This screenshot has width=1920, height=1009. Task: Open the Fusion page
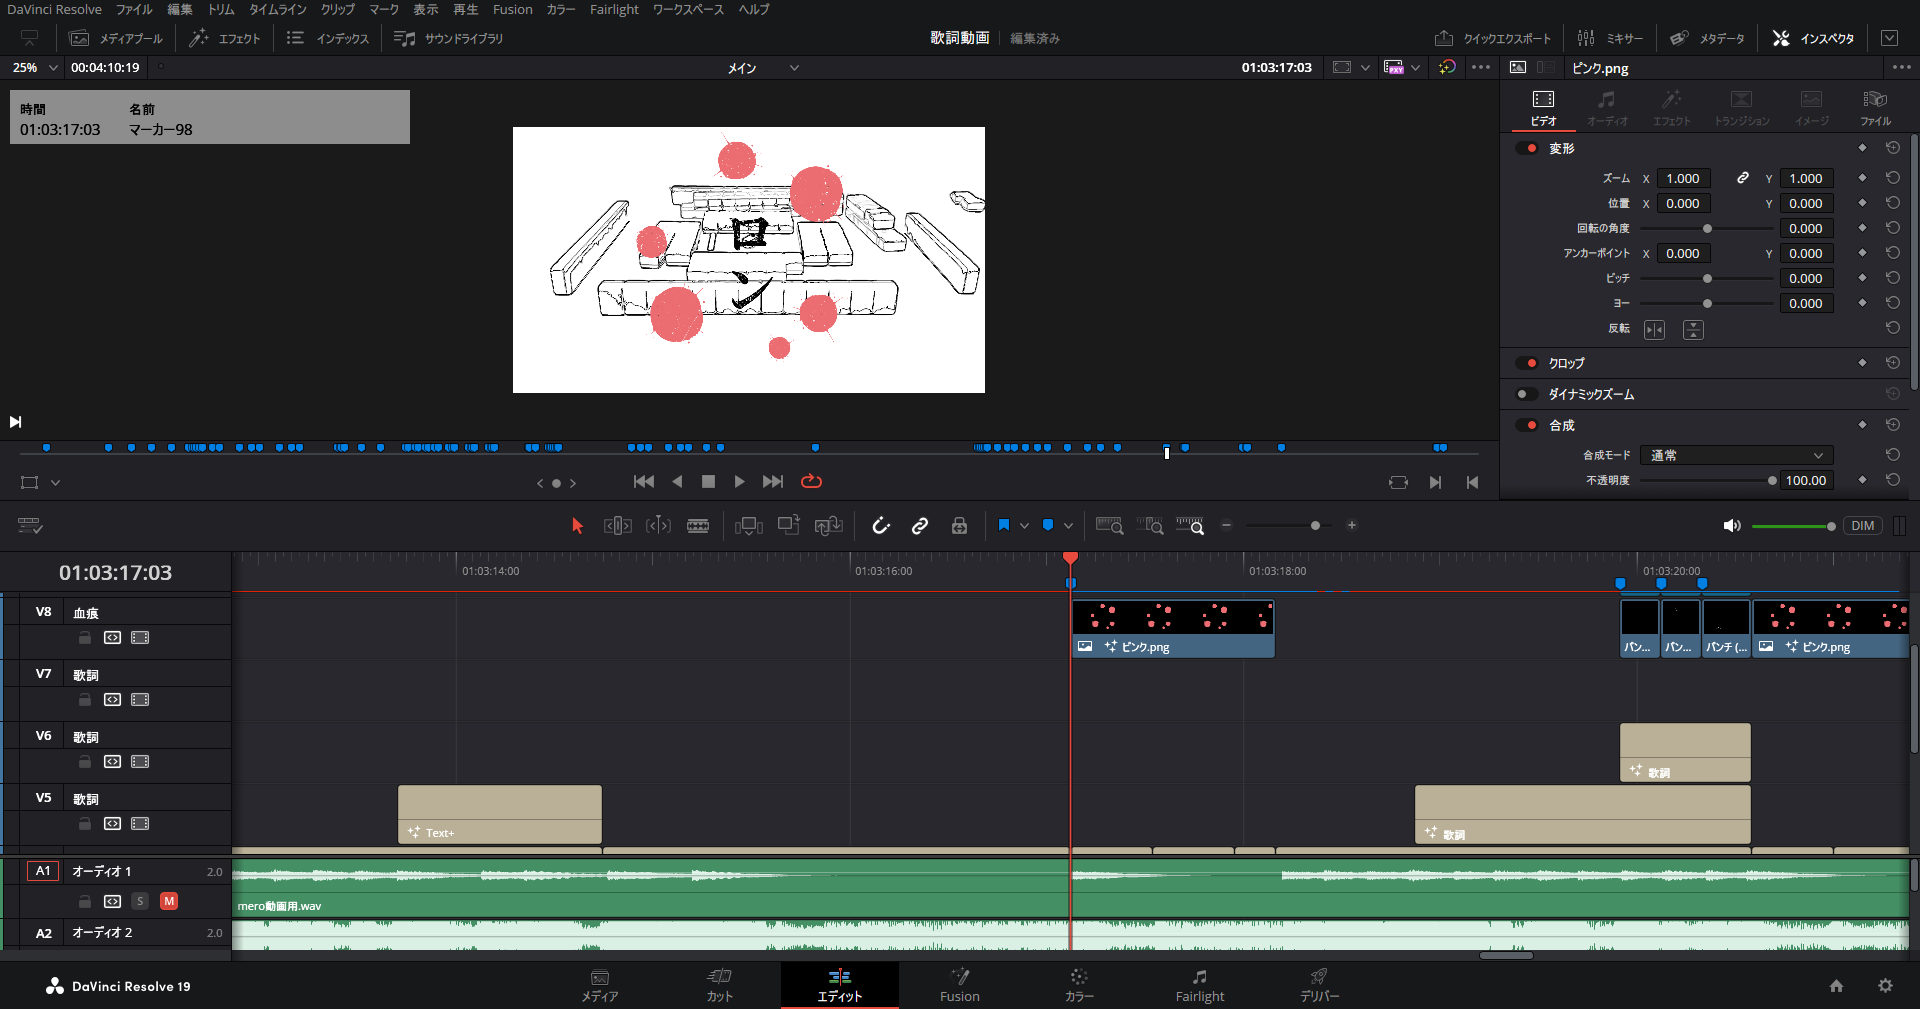click(959, 985)
